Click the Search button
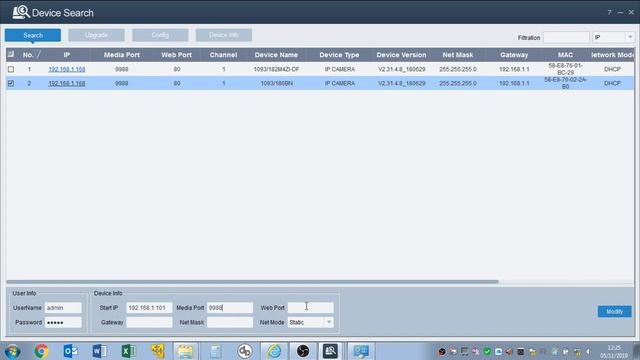This screenshot has height=360, width=640. 33,35
